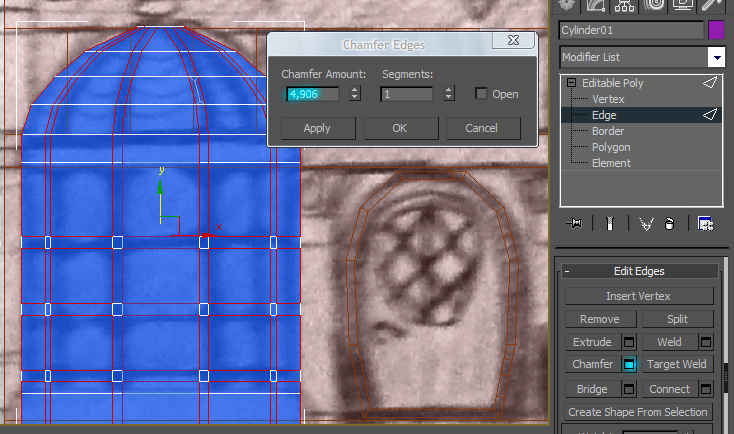The height and width of the screenshot is (434, 734).
Task: Toggle Chamfer settings box icon
Action: (x=629, y=365)
